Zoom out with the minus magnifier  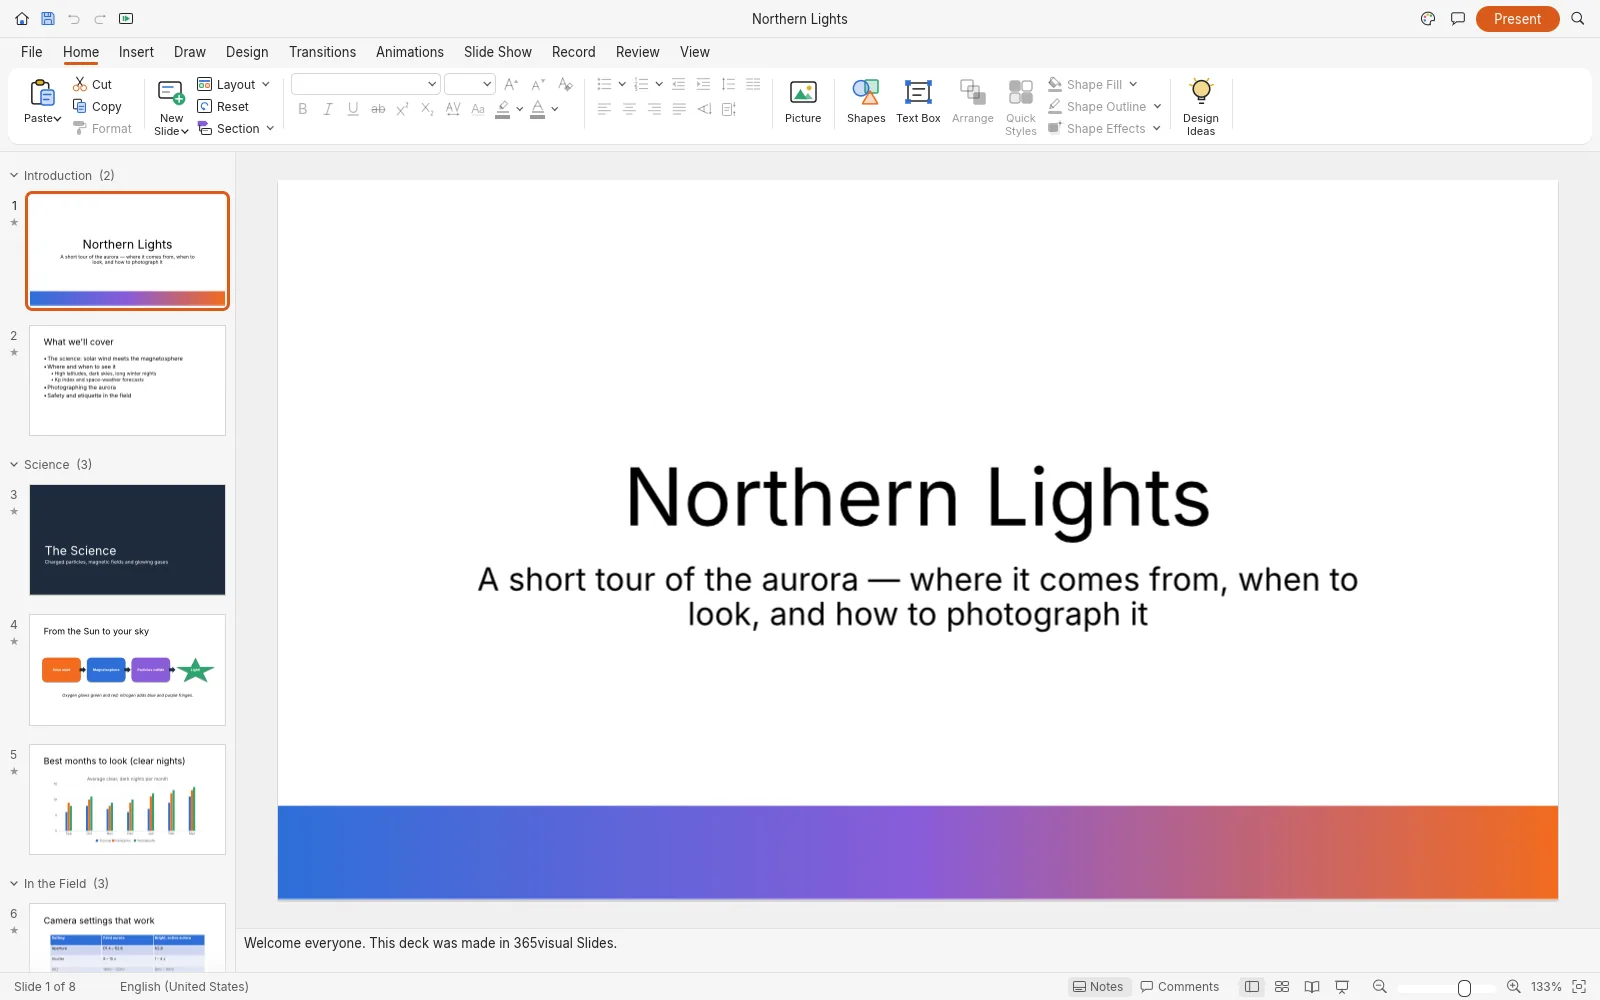point(1380,987)
